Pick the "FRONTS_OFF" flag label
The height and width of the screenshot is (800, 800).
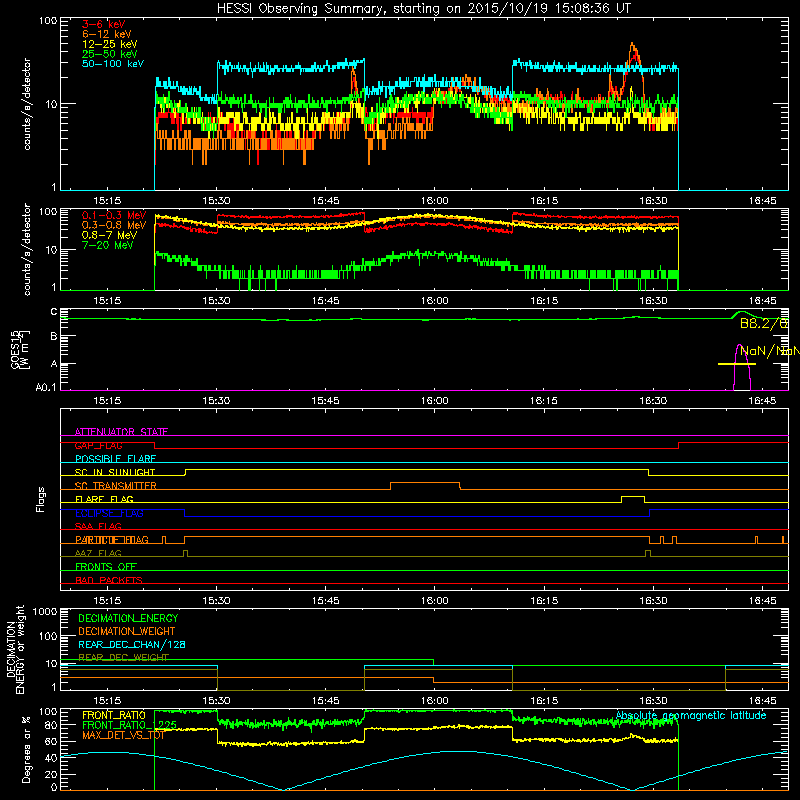pos(106,566)
